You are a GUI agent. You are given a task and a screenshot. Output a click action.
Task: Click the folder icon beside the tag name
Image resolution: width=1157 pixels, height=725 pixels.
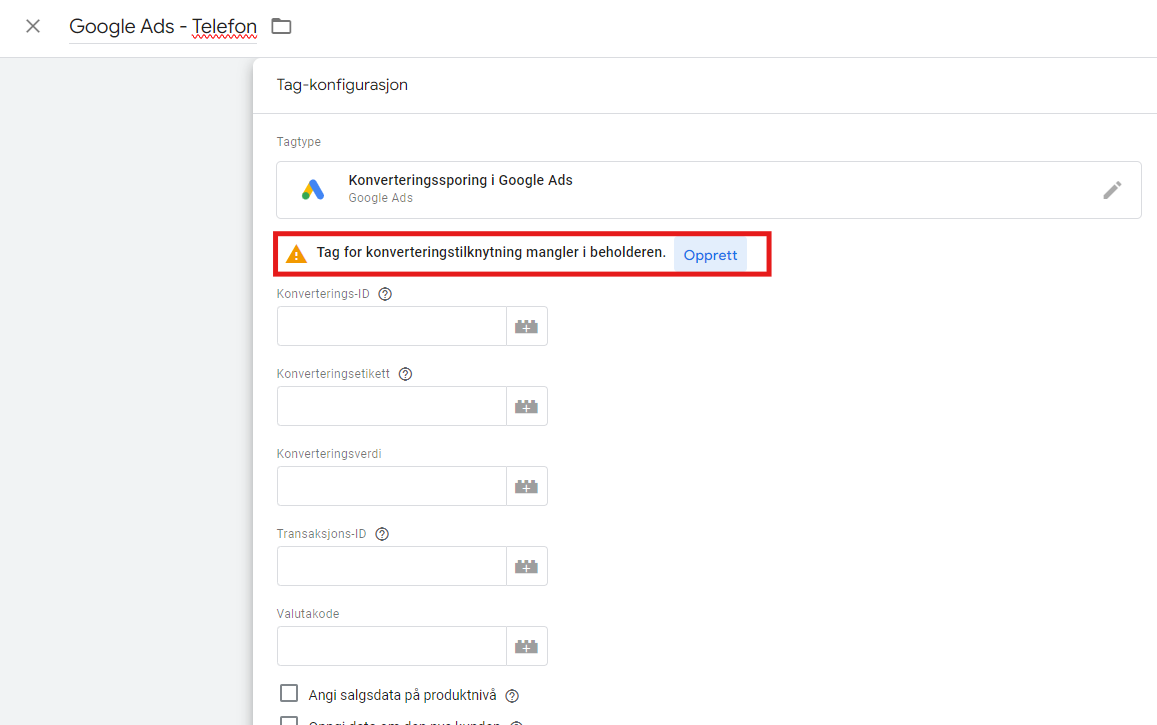(x=282, y=26)
